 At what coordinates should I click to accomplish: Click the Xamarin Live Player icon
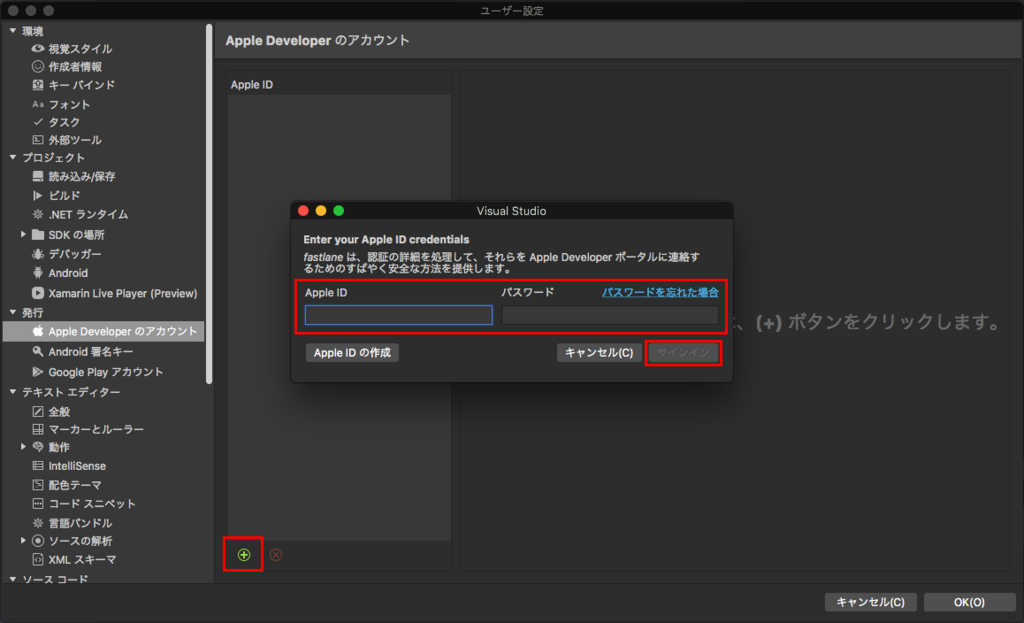click(x=38, y=293)
